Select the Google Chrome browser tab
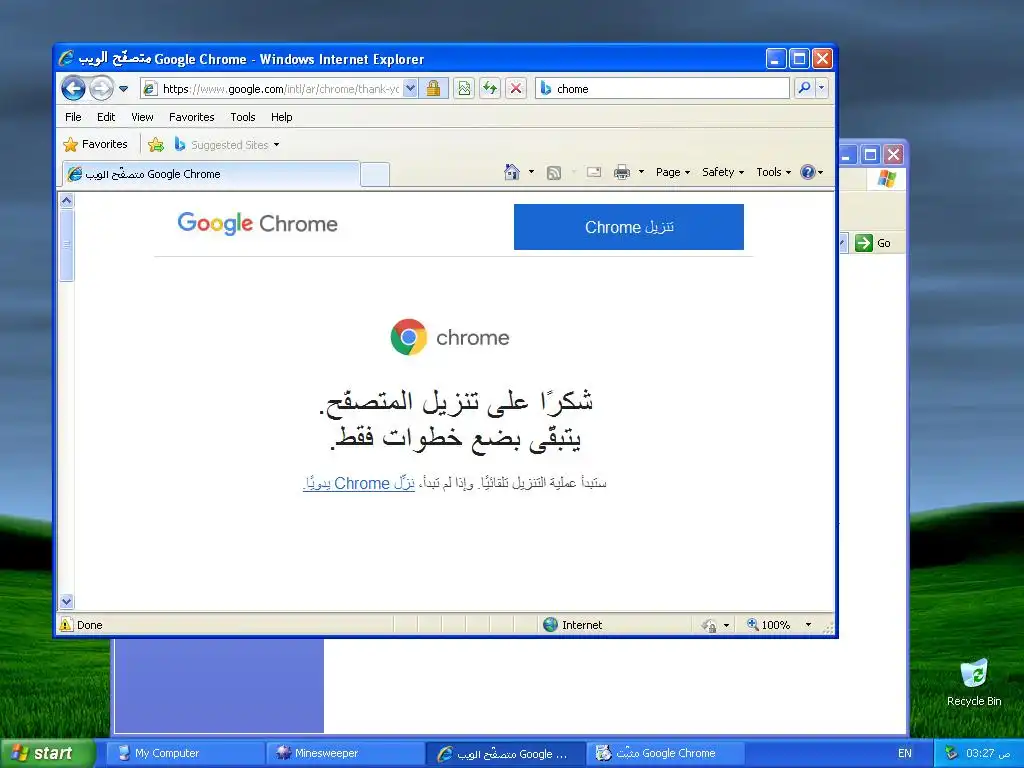Viewport: 1024px width, 768px height. tap(211, 174)
